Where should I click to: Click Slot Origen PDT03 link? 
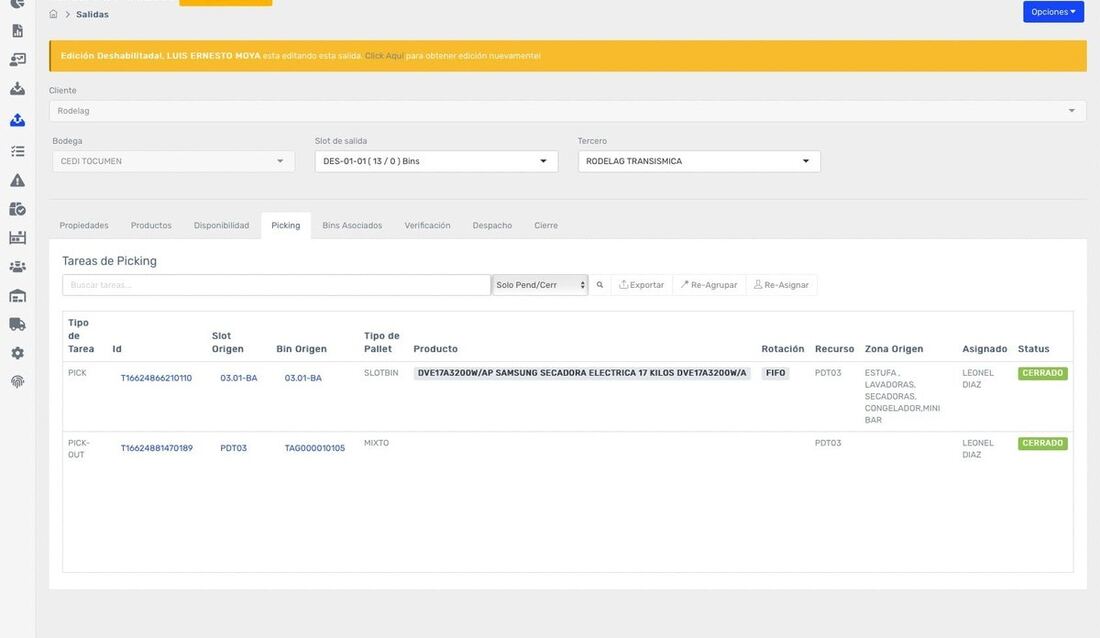click(234, 448)
